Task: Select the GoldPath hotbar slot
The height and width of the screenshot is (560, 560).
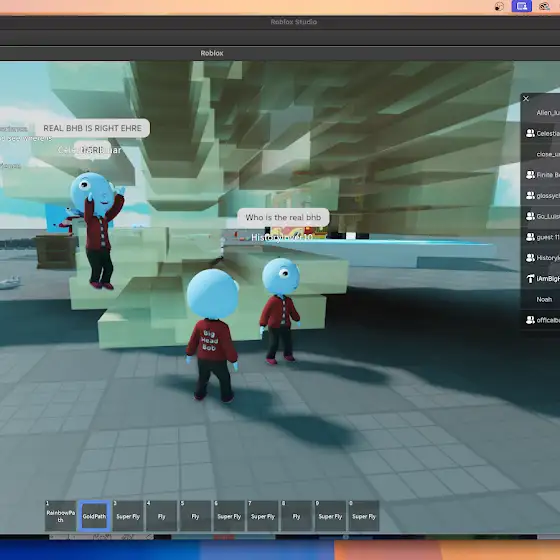Action: pos(94,516)
